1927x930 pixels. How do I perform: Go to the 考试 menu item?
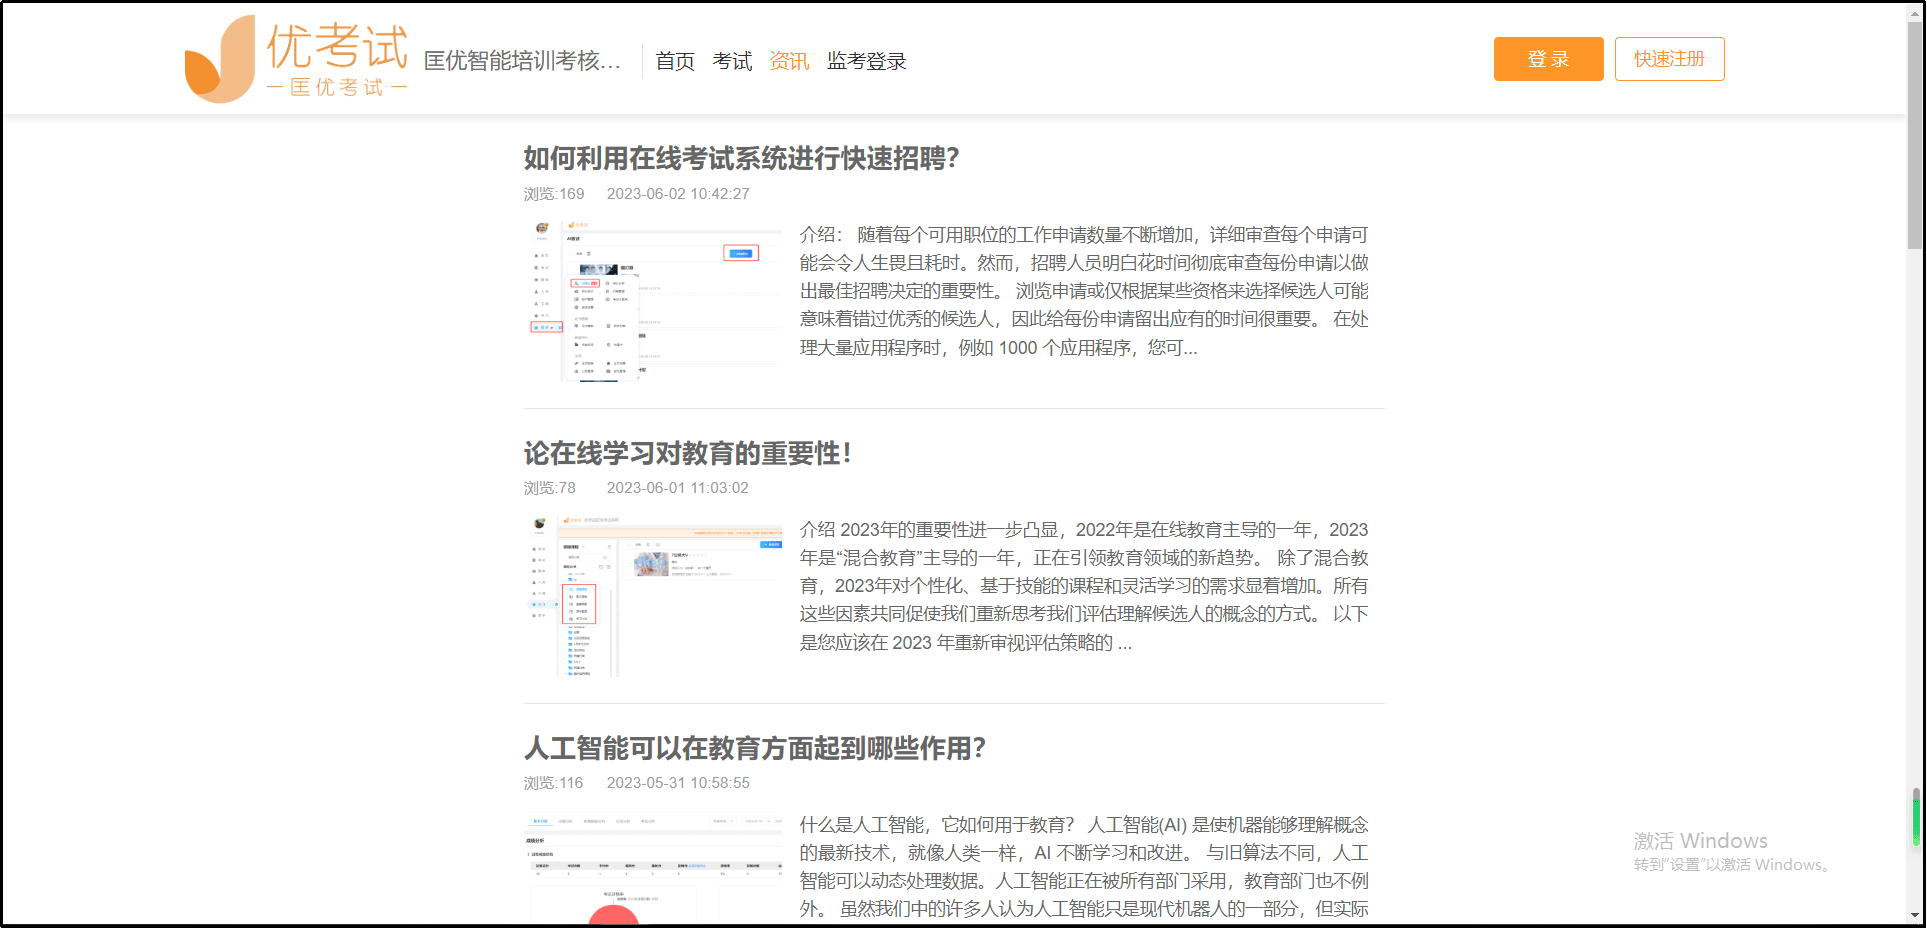pyautogui.click(x=731, y=61)
